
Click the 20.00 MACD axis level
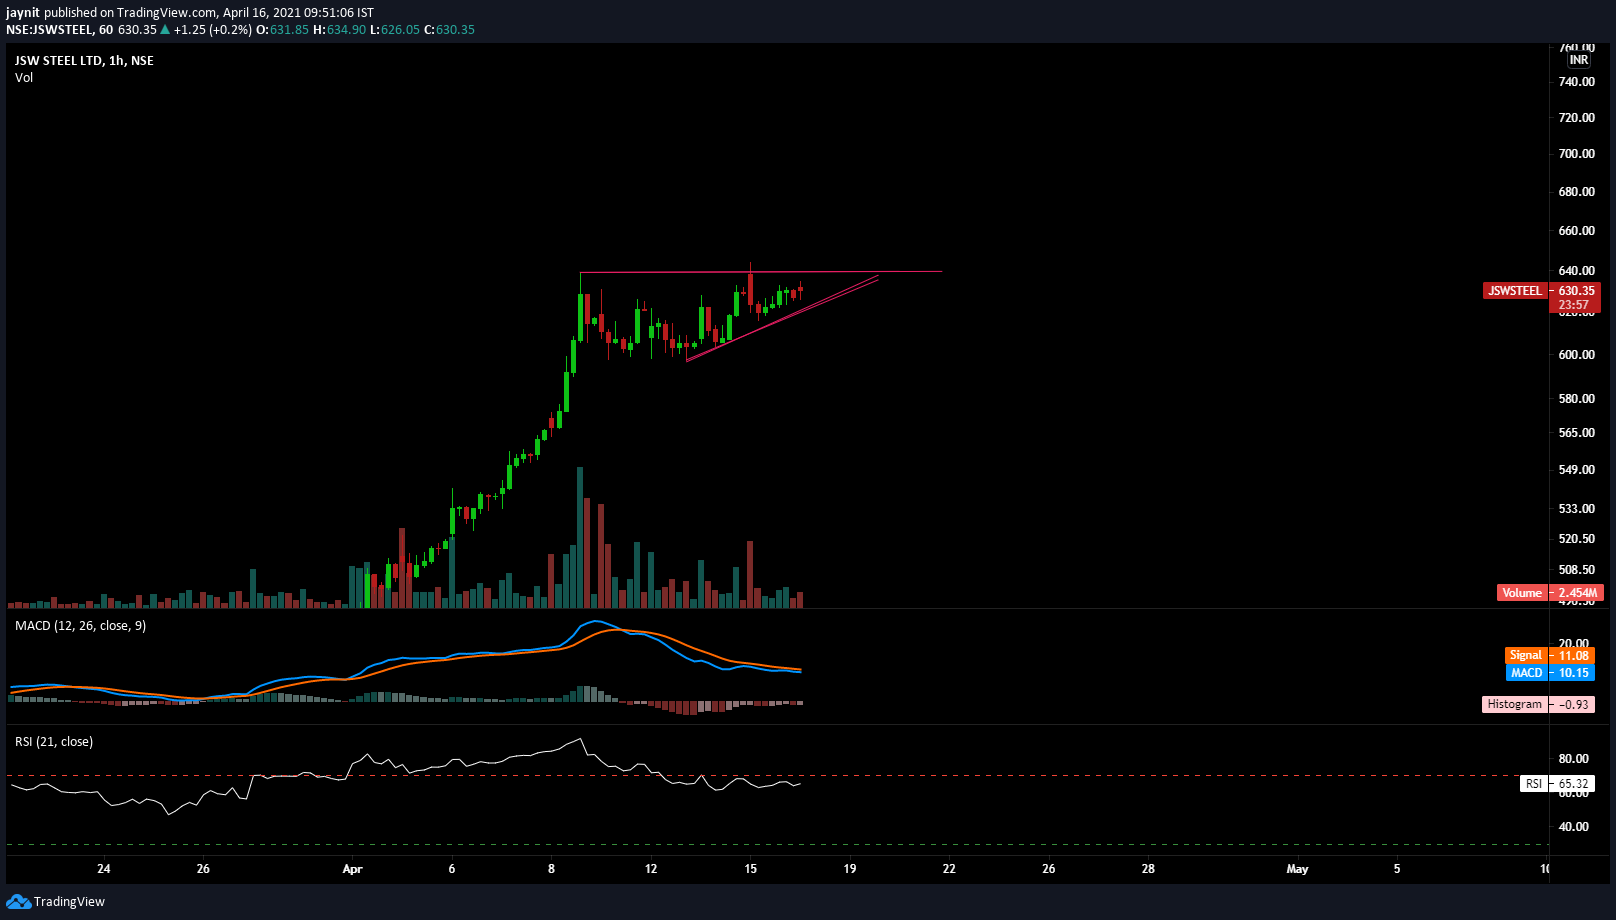click(x=1574, y=643)
